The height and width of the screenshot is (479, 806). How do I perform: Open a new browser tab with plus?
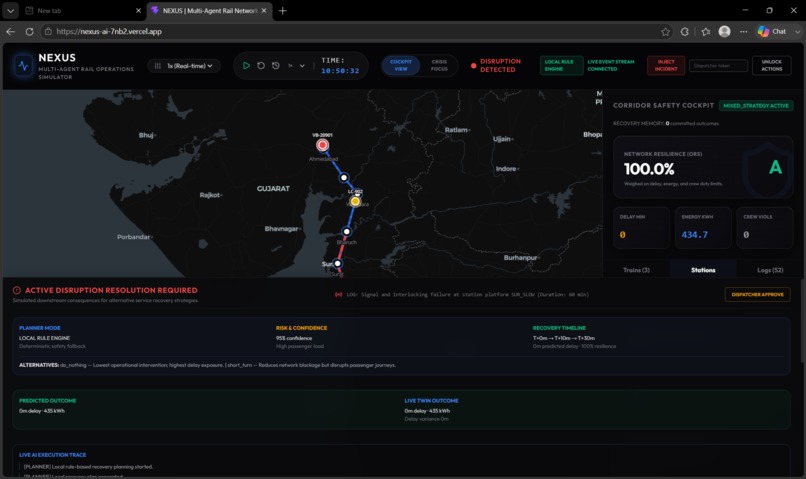pos(282,10)
